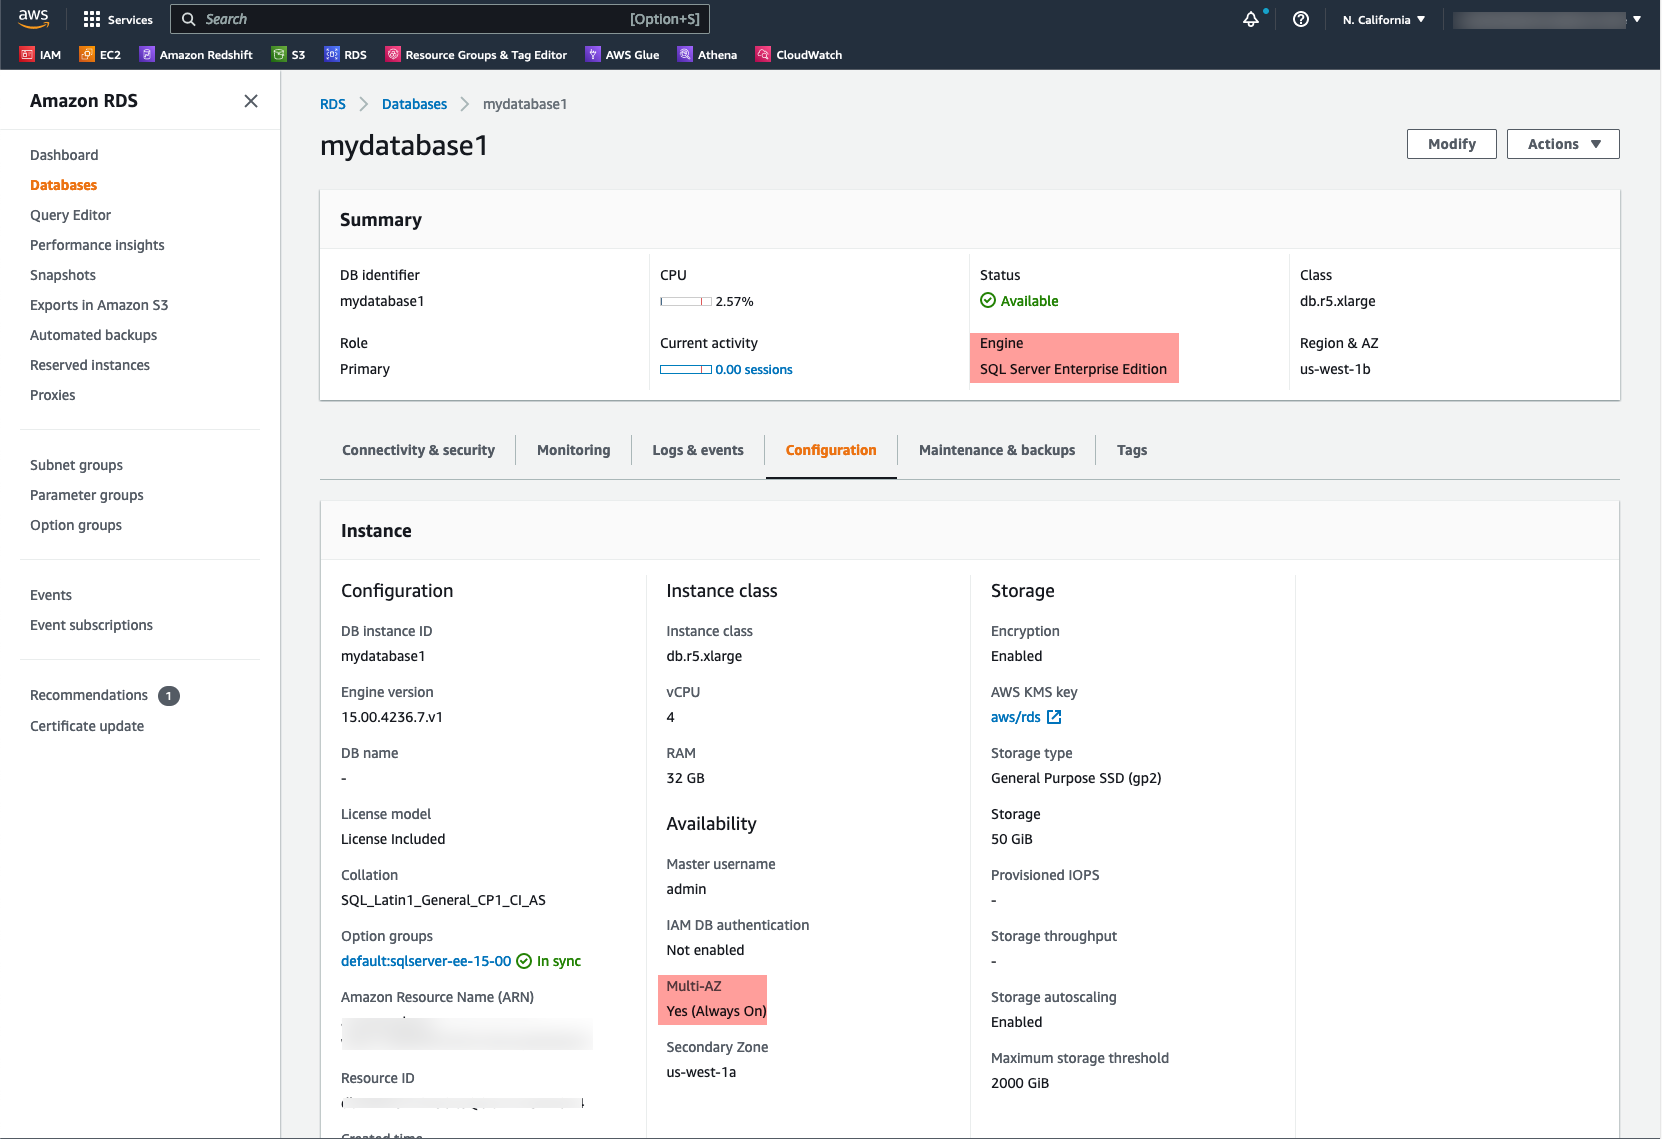Image resolution: width=1662 pixels, height=1139 pixels.
Task: Open the aws/rds KMS key link
Action: [x=1016, y=717]
